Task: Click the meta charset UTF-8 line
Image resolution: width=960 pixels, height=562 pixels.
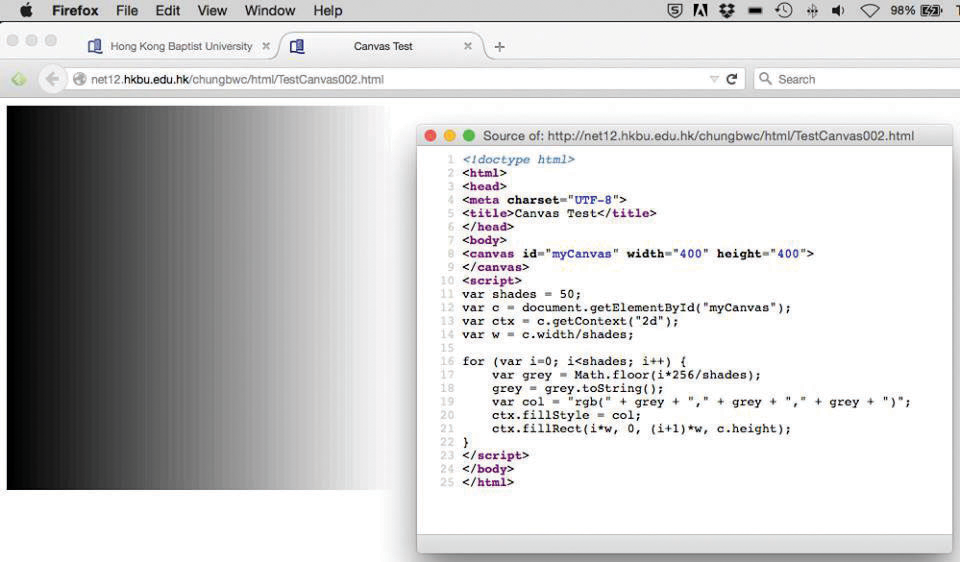Action: (x=544, y=200)
